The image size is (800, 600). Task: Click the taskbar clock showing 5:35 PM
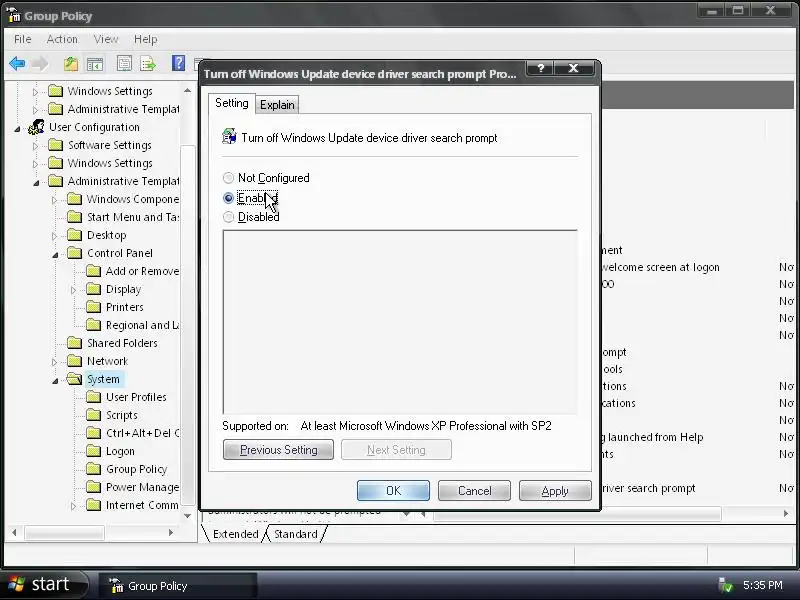[x=762, y=585]
